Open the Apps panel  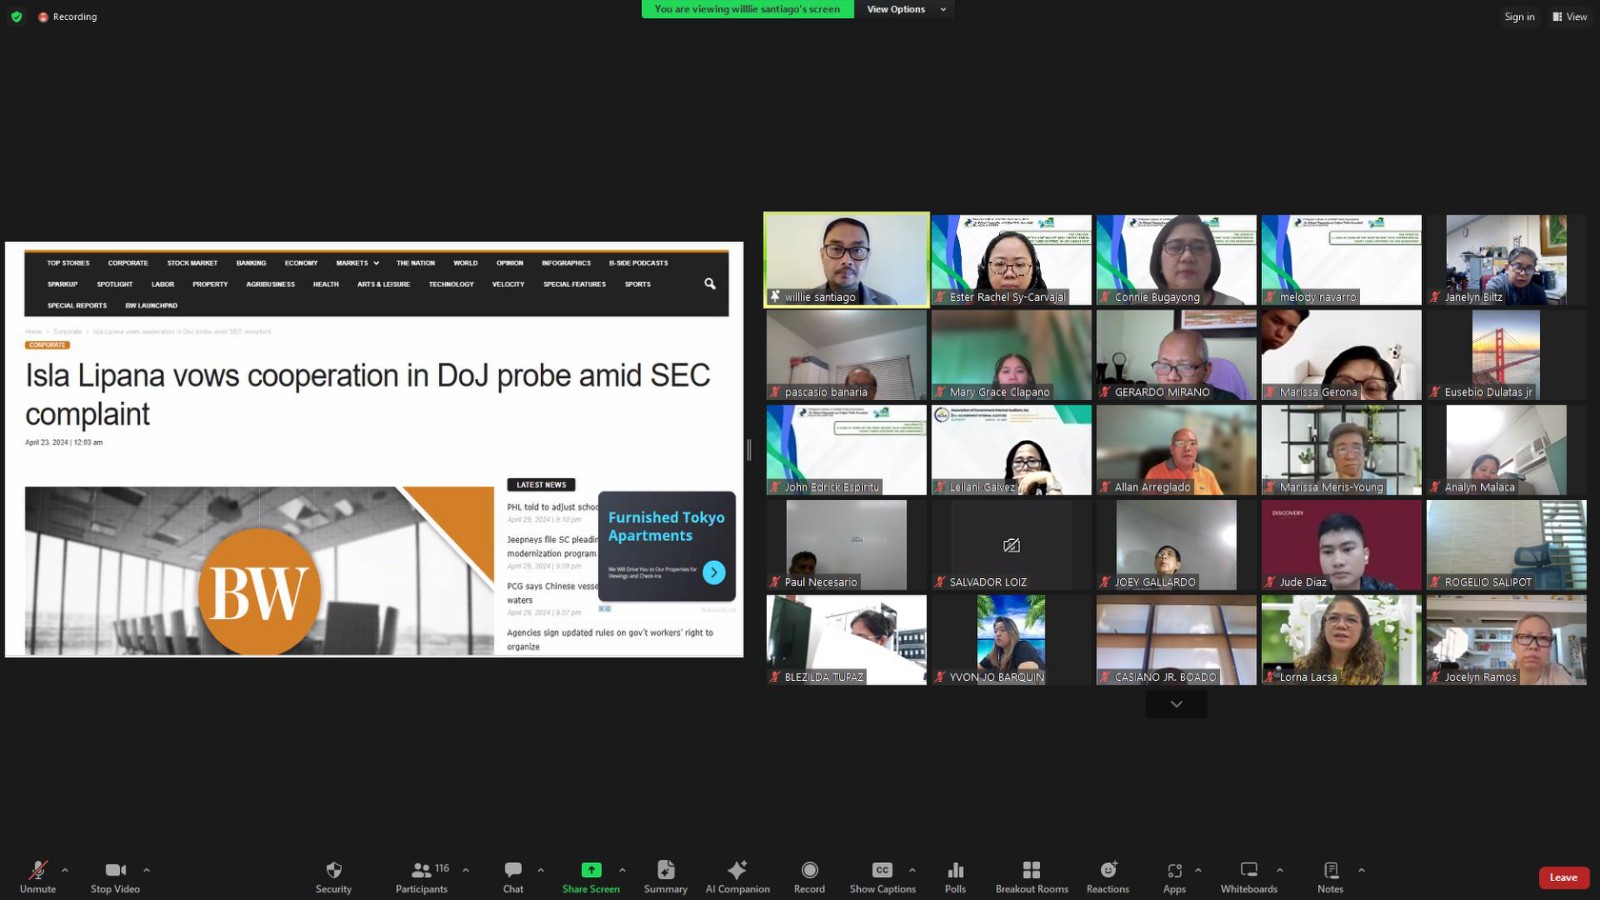(x=1175, y=876)
